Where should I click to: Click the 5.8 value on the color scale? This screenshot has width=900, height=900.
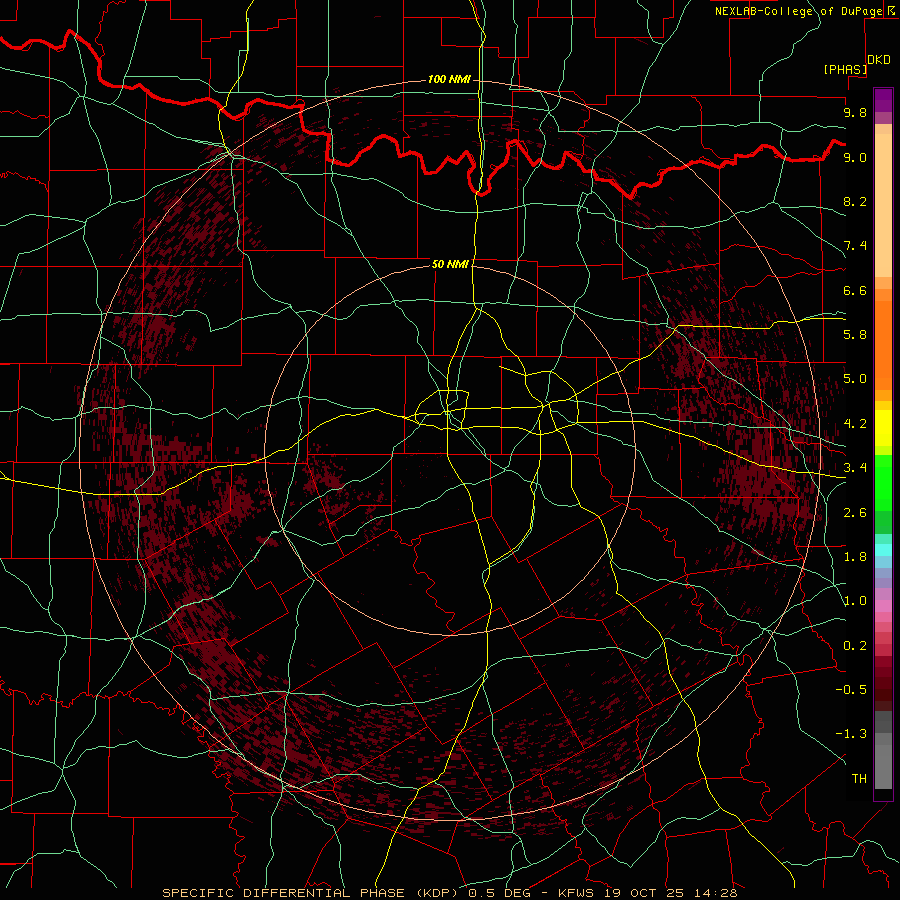[855, 335]
